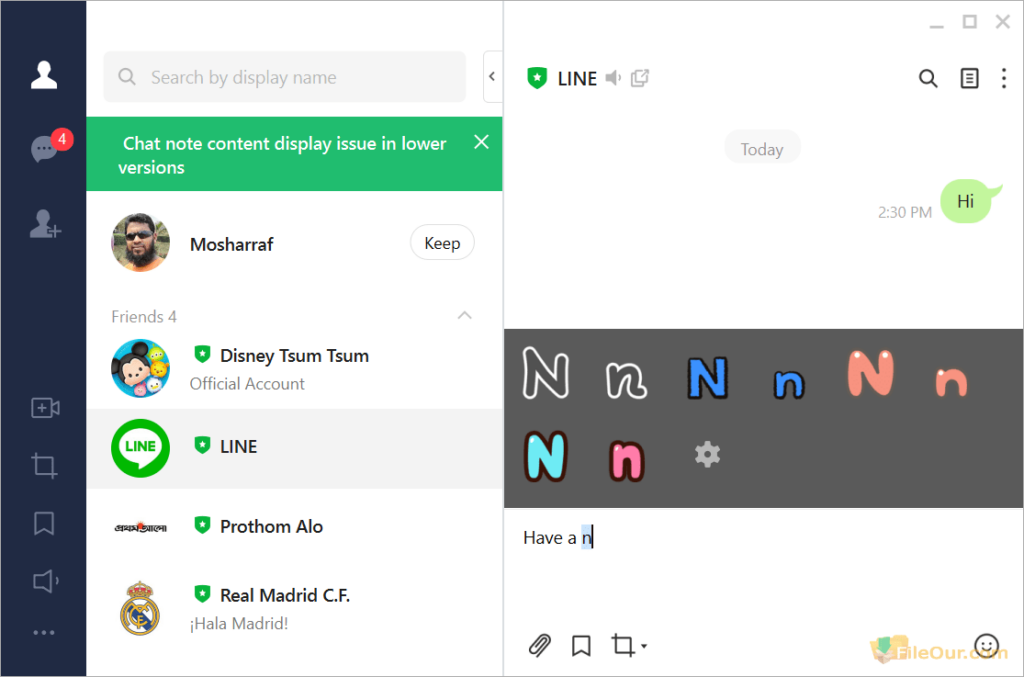This screenshot has width=1024, height=677.
Task: Start a new video meeting
Action: point(43,408)
